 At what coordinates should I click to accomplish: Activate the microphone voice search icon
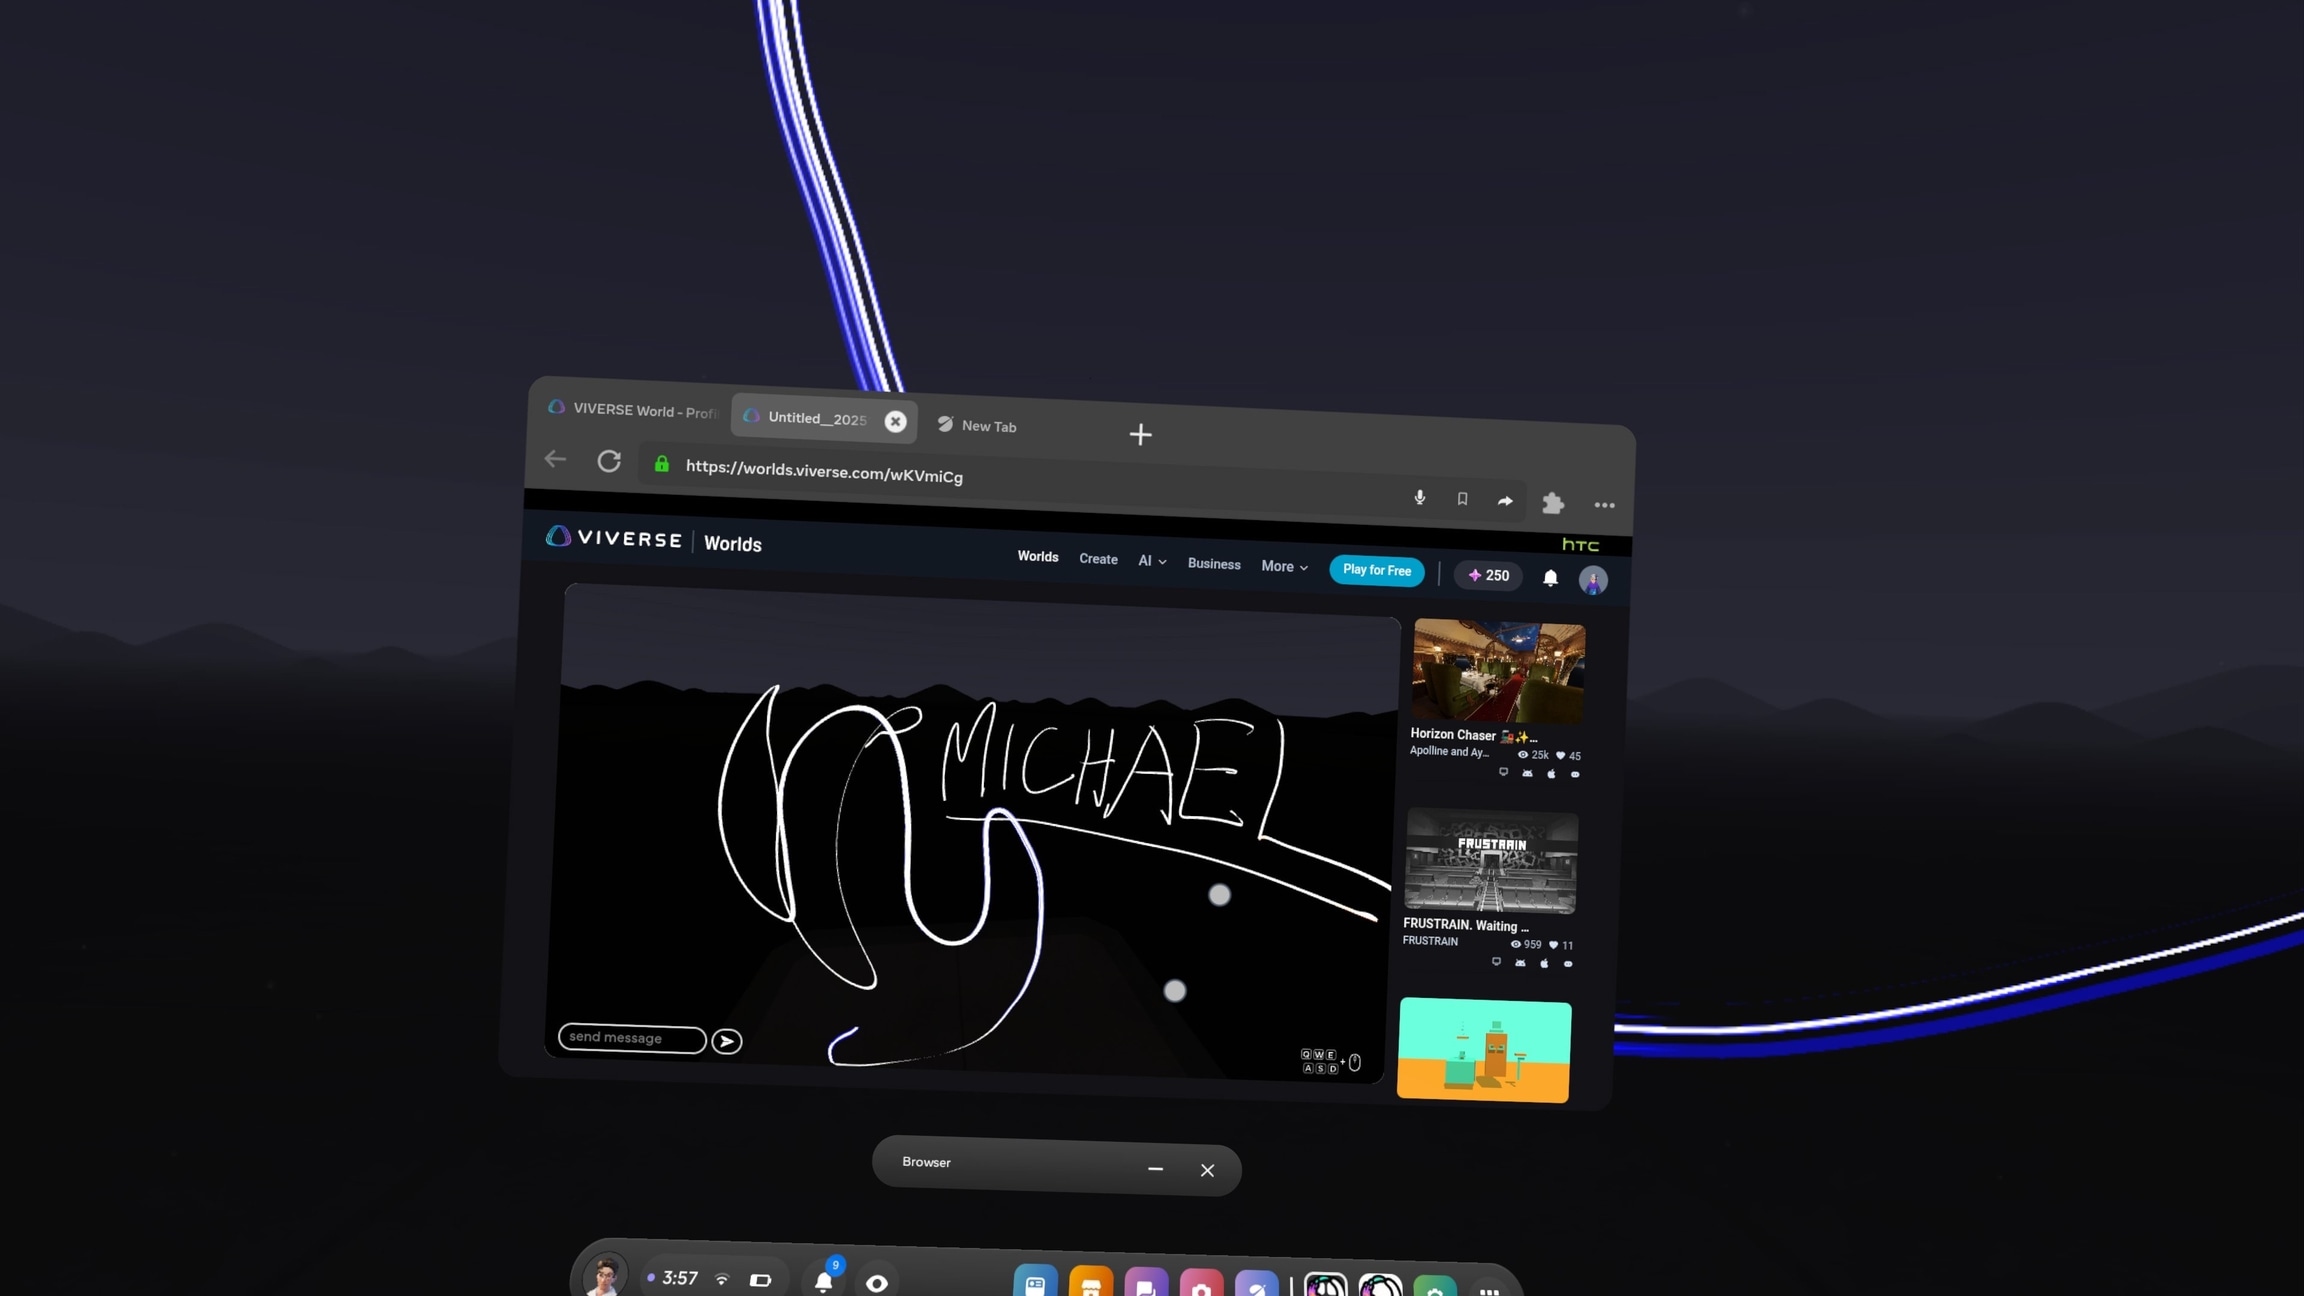coord(1419,497)
